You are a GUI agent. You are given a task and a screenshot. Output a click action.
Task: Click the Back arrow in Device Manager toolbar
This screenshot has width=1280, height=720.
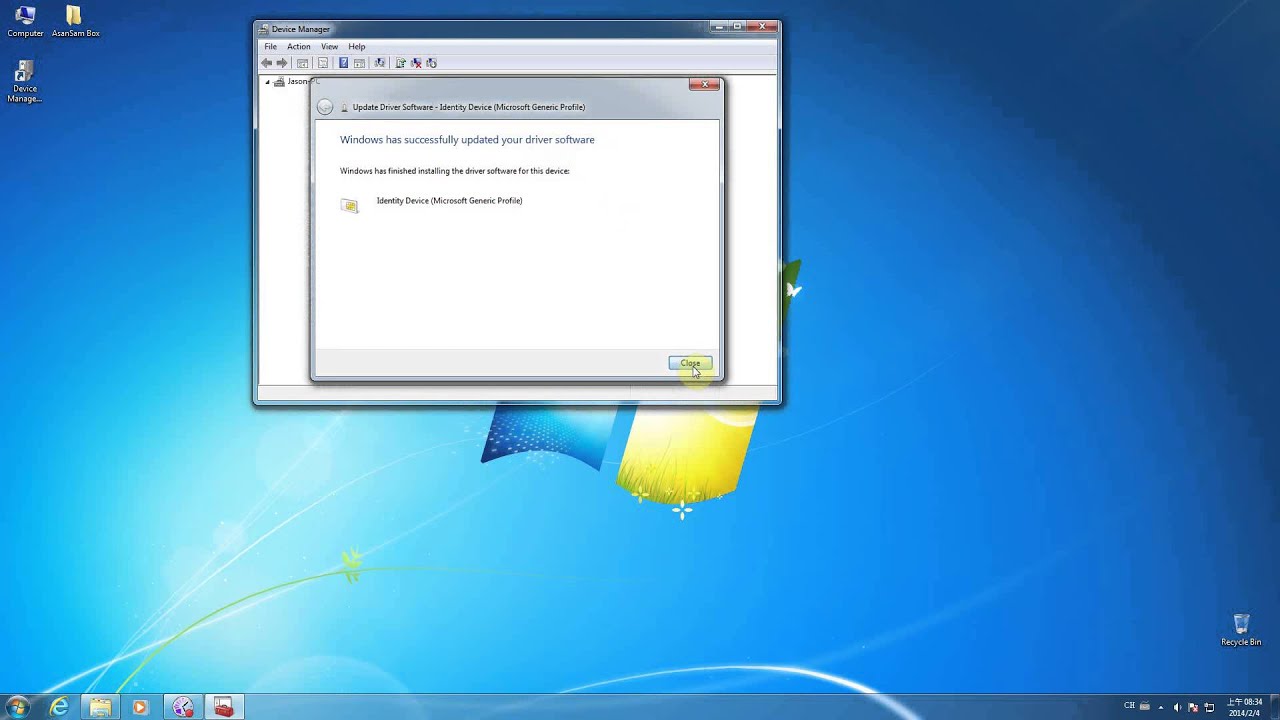point(266,63)
